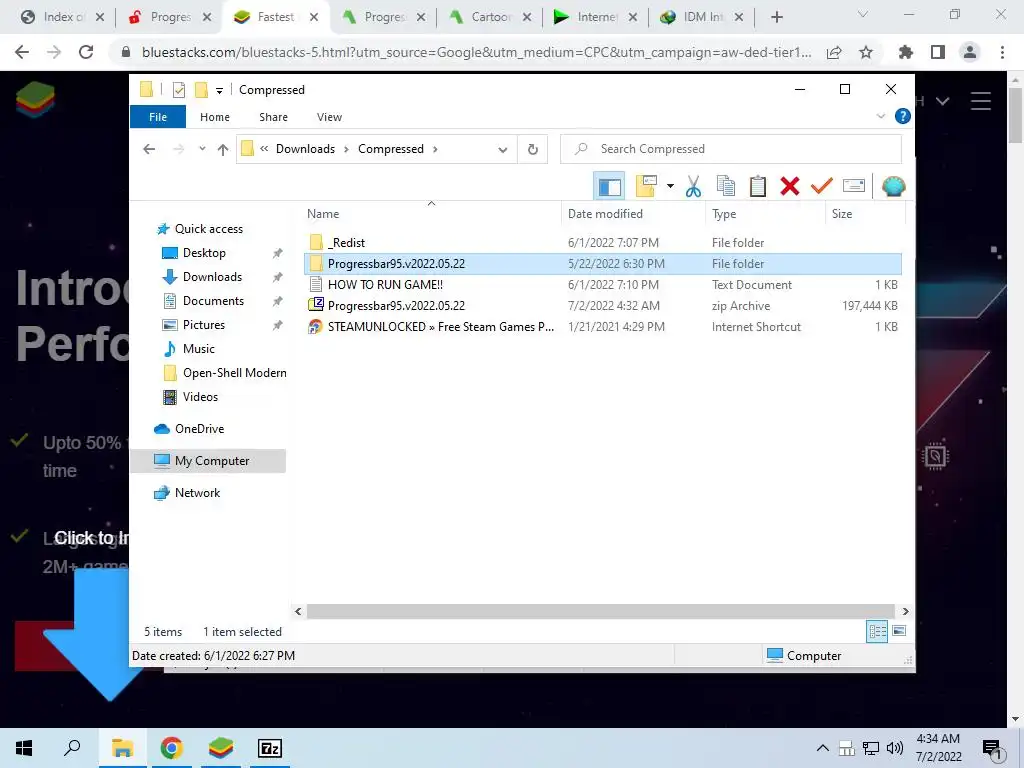This screenshot has width=1024, height=768.
Task: Click the properties checkmark in title bar
Action: point(179,90)
